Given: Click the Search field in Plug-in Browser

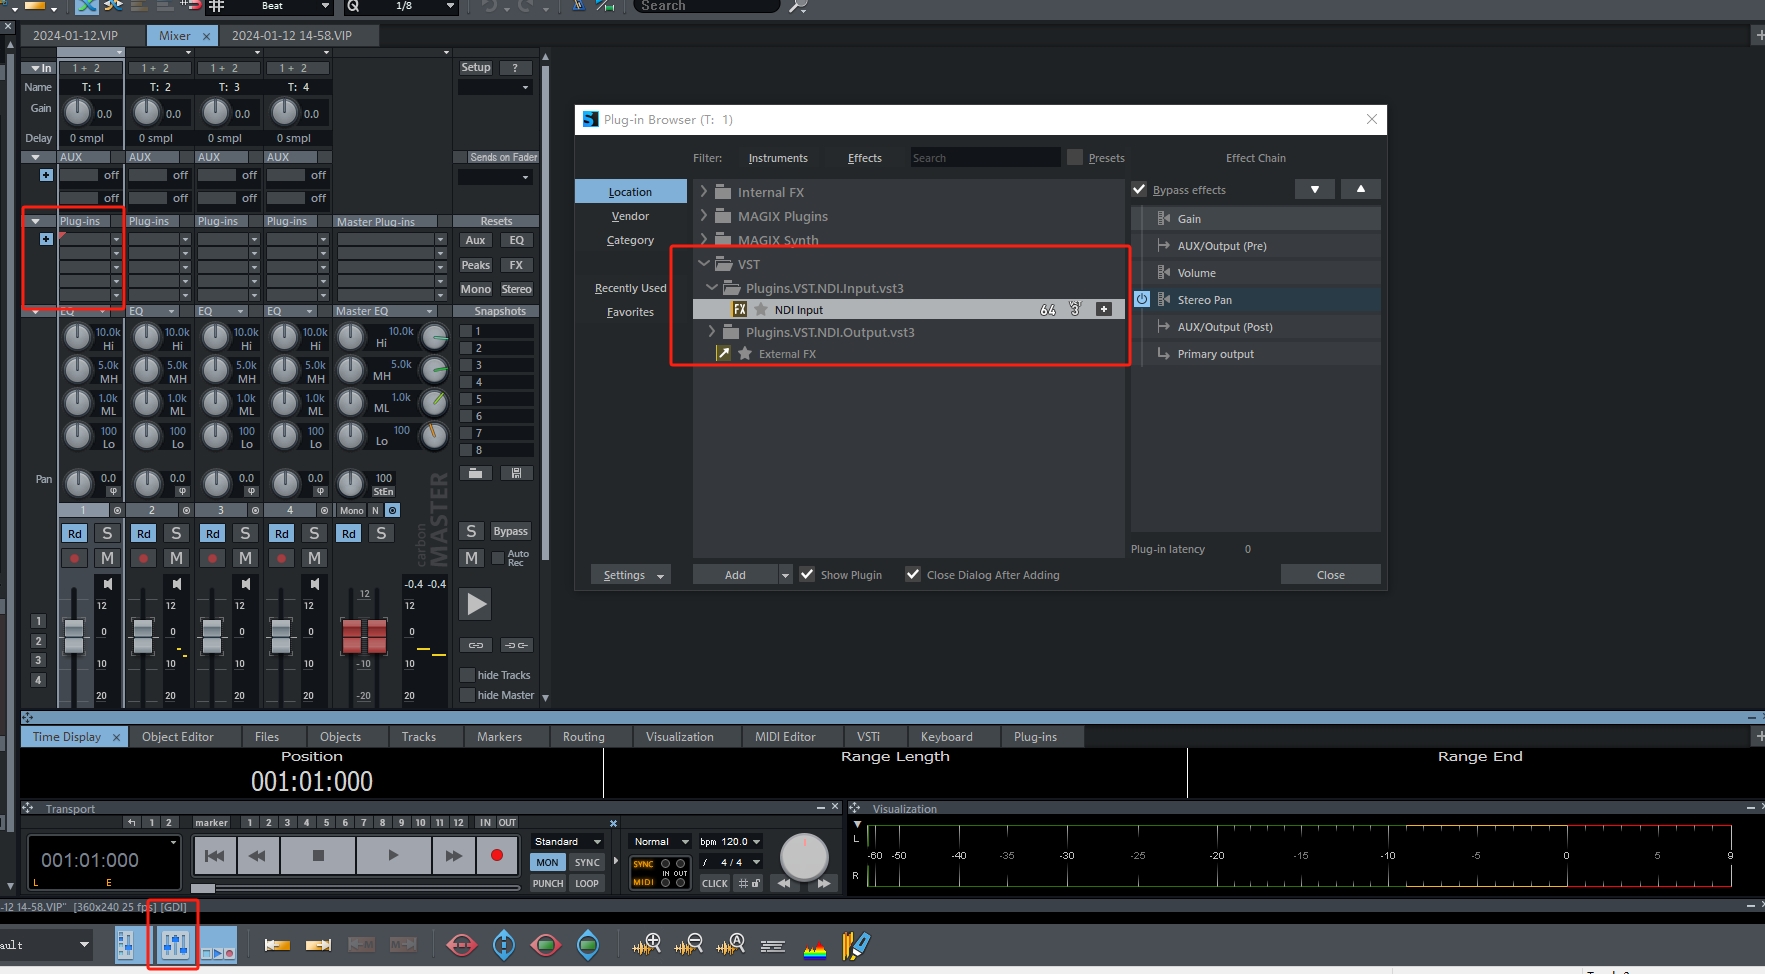Looking at the screenshot, I should [984, 158].
